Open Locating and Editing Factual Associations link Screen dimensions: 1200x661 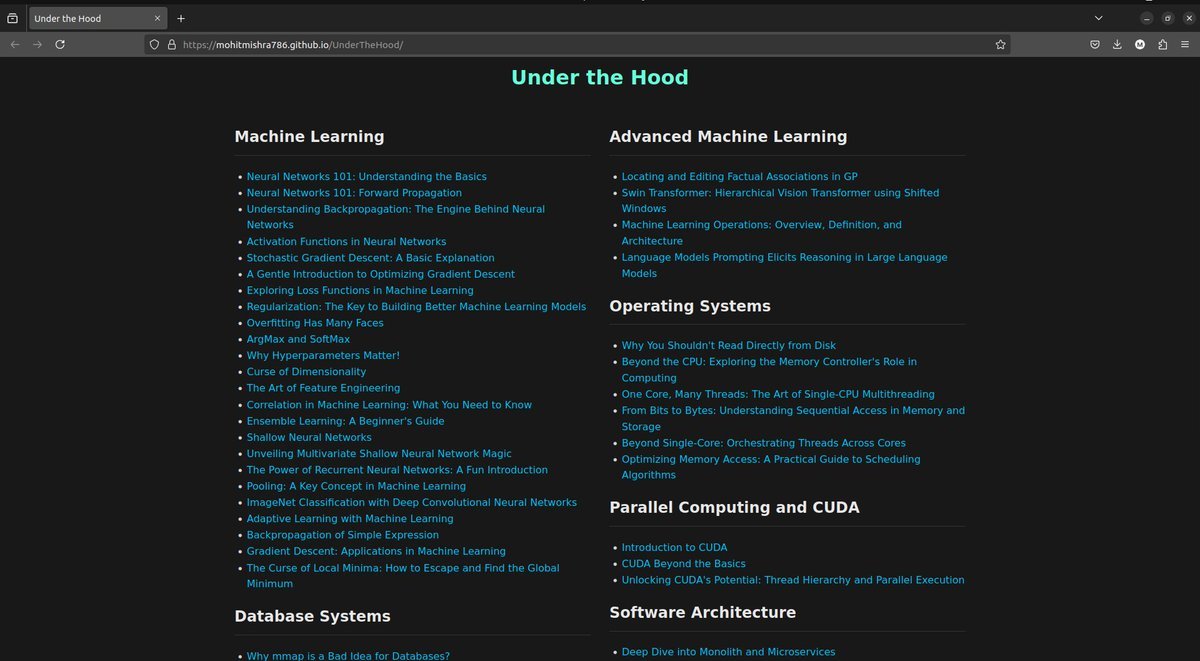[x=739, y=177]
